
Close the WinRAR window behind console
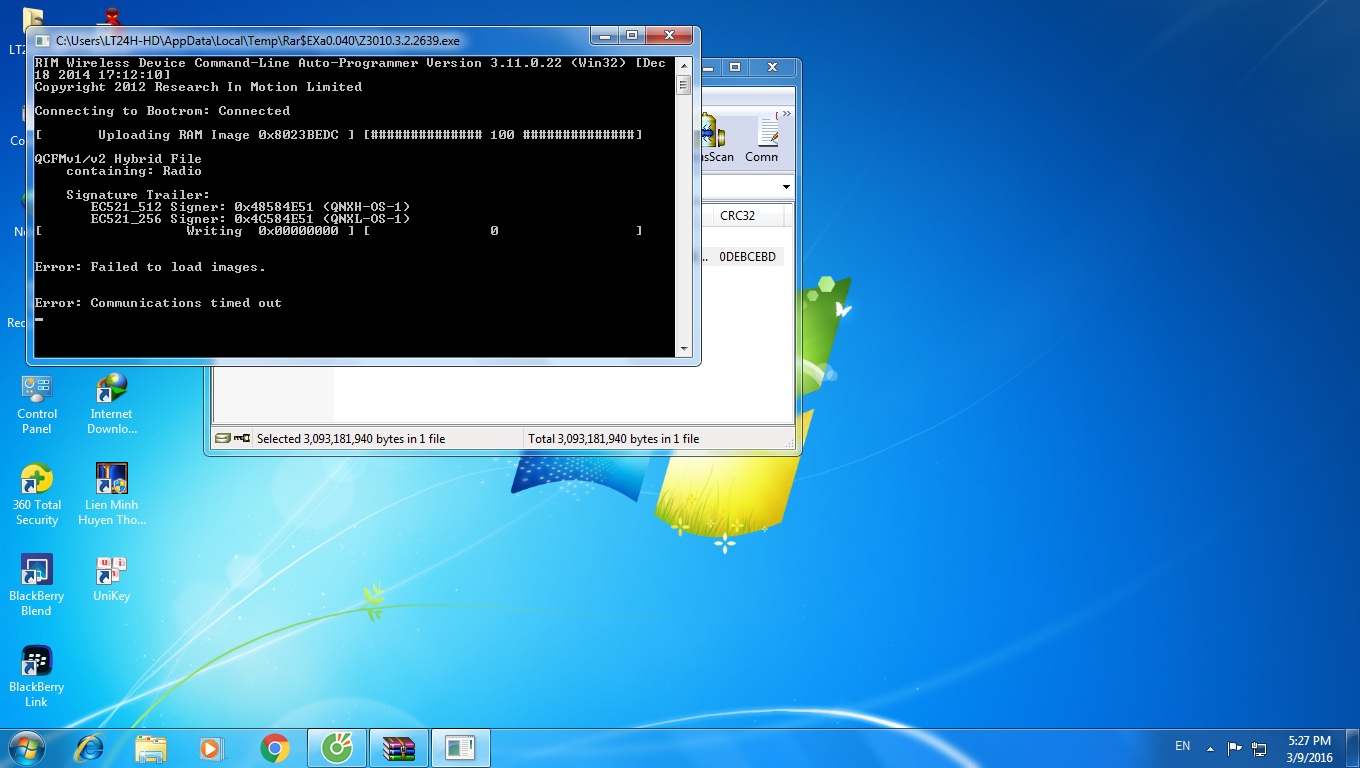click(772, 67)
